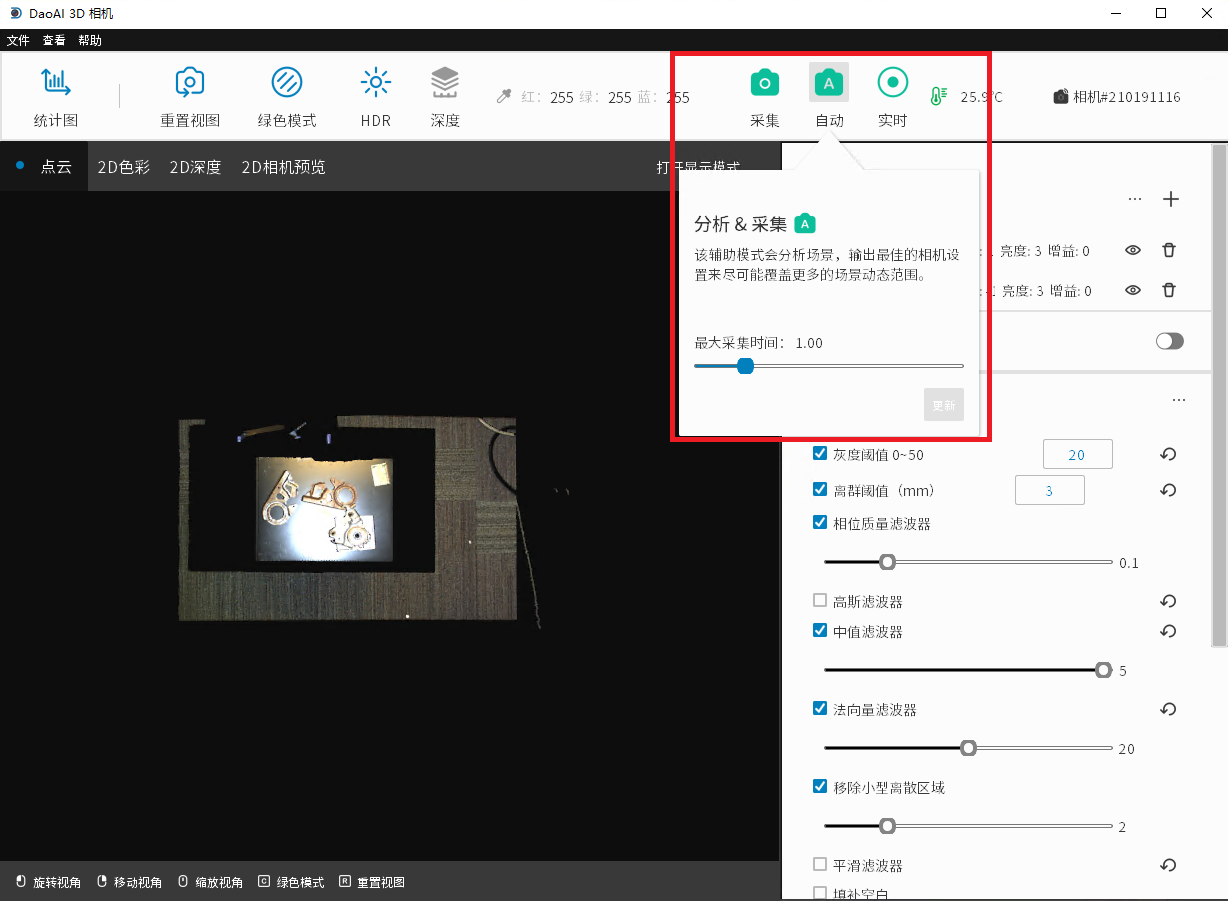The width and height of the screenshot is (1228, 901).
Task: Open the 统计图 histogram tool
Action: [x=56, y=83]
